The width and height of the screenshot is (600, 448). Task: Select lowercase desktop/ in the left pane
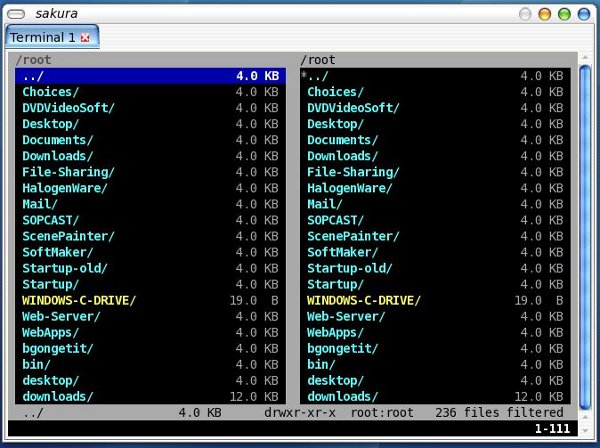tap(150, 381)
